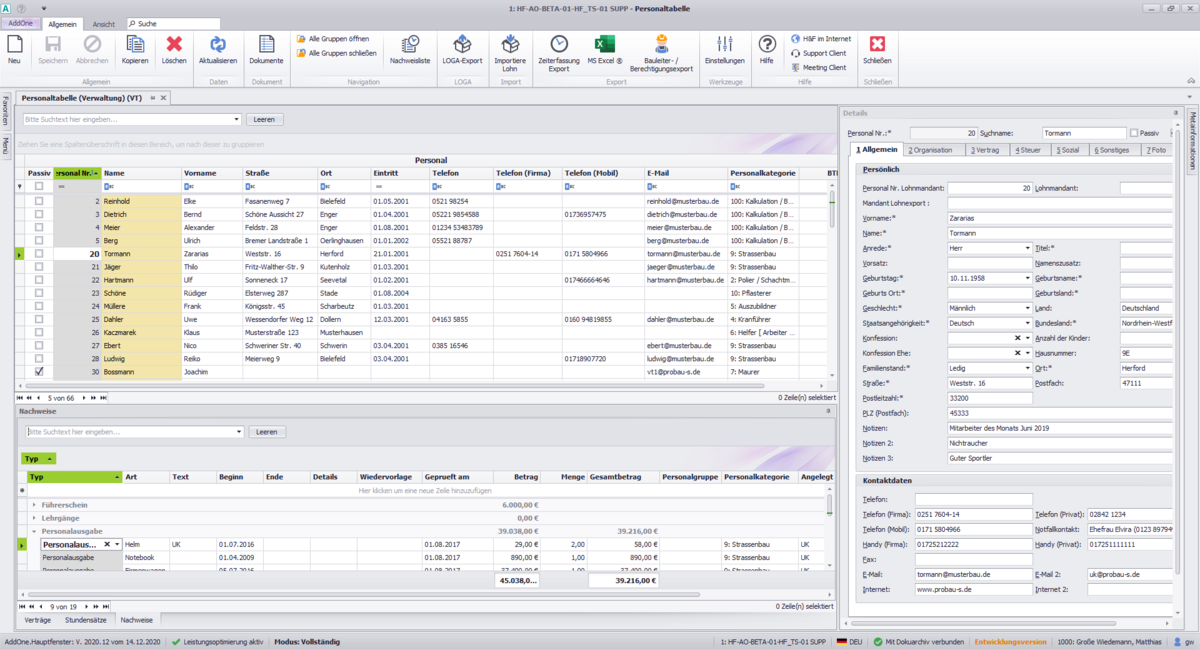Refresh data with the Aktualisieren icon

coord(218,48)
